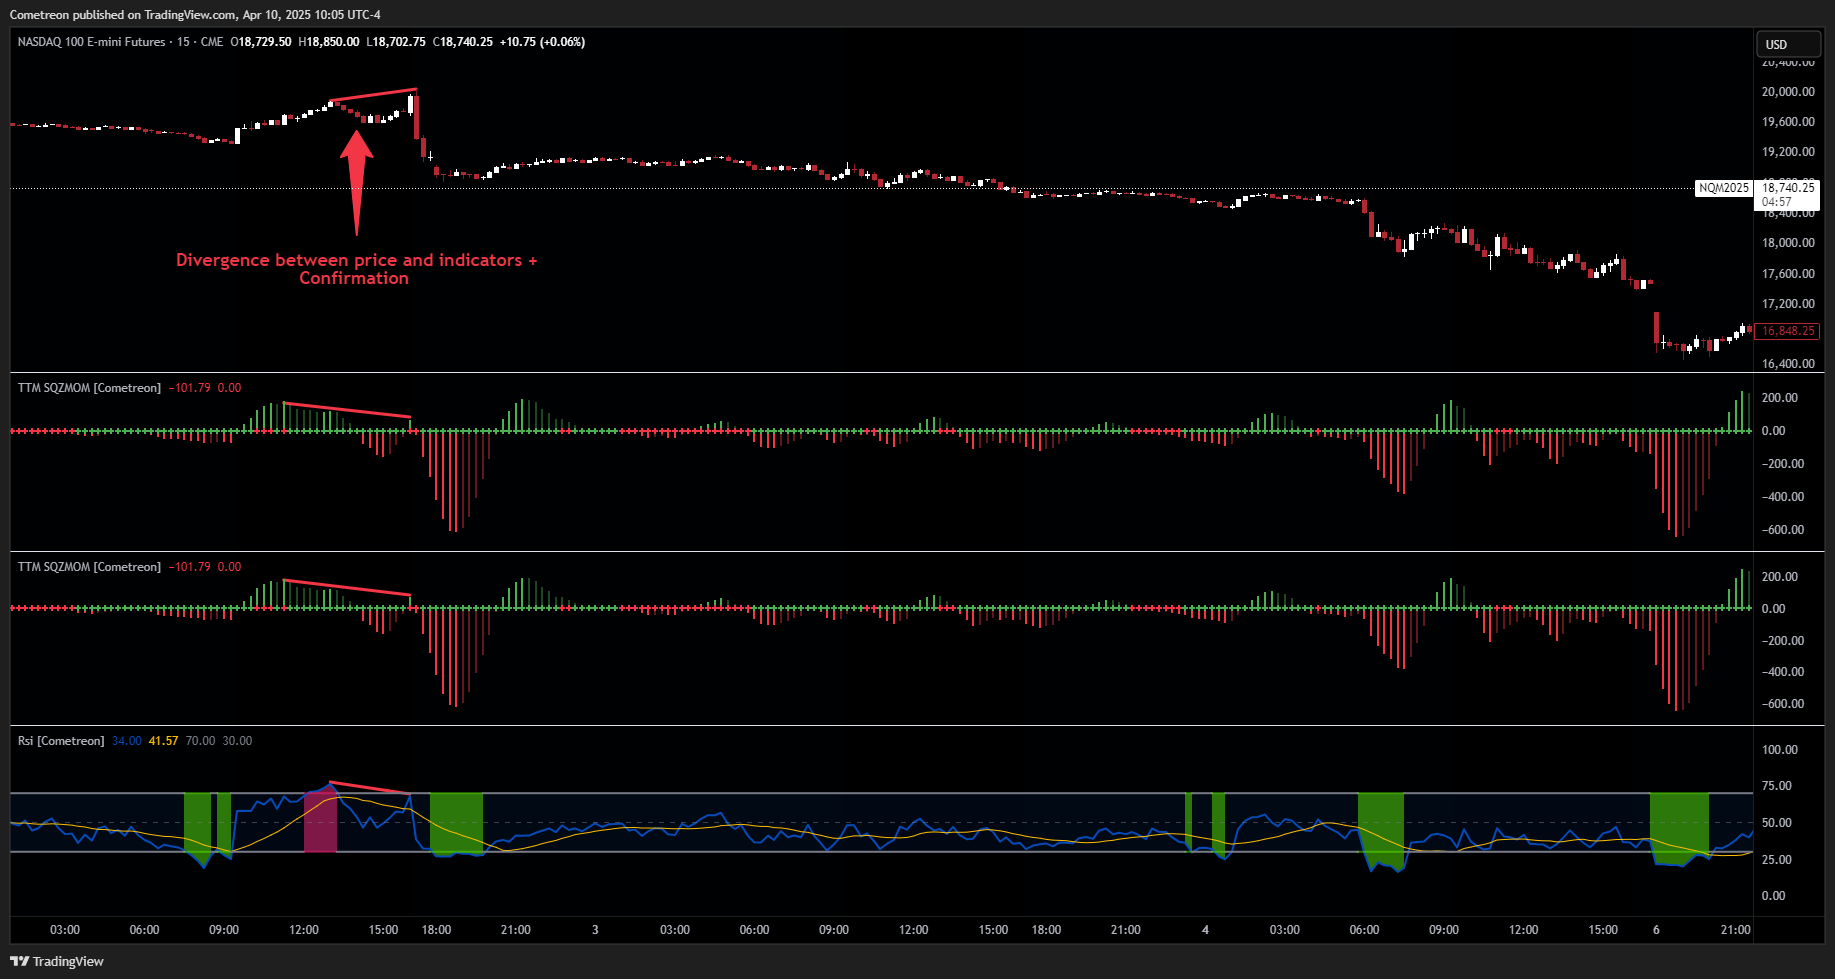Click the Rsi [Cometreon] indicator legend
Screen dimensions: 1835x979
coord(61,741)
